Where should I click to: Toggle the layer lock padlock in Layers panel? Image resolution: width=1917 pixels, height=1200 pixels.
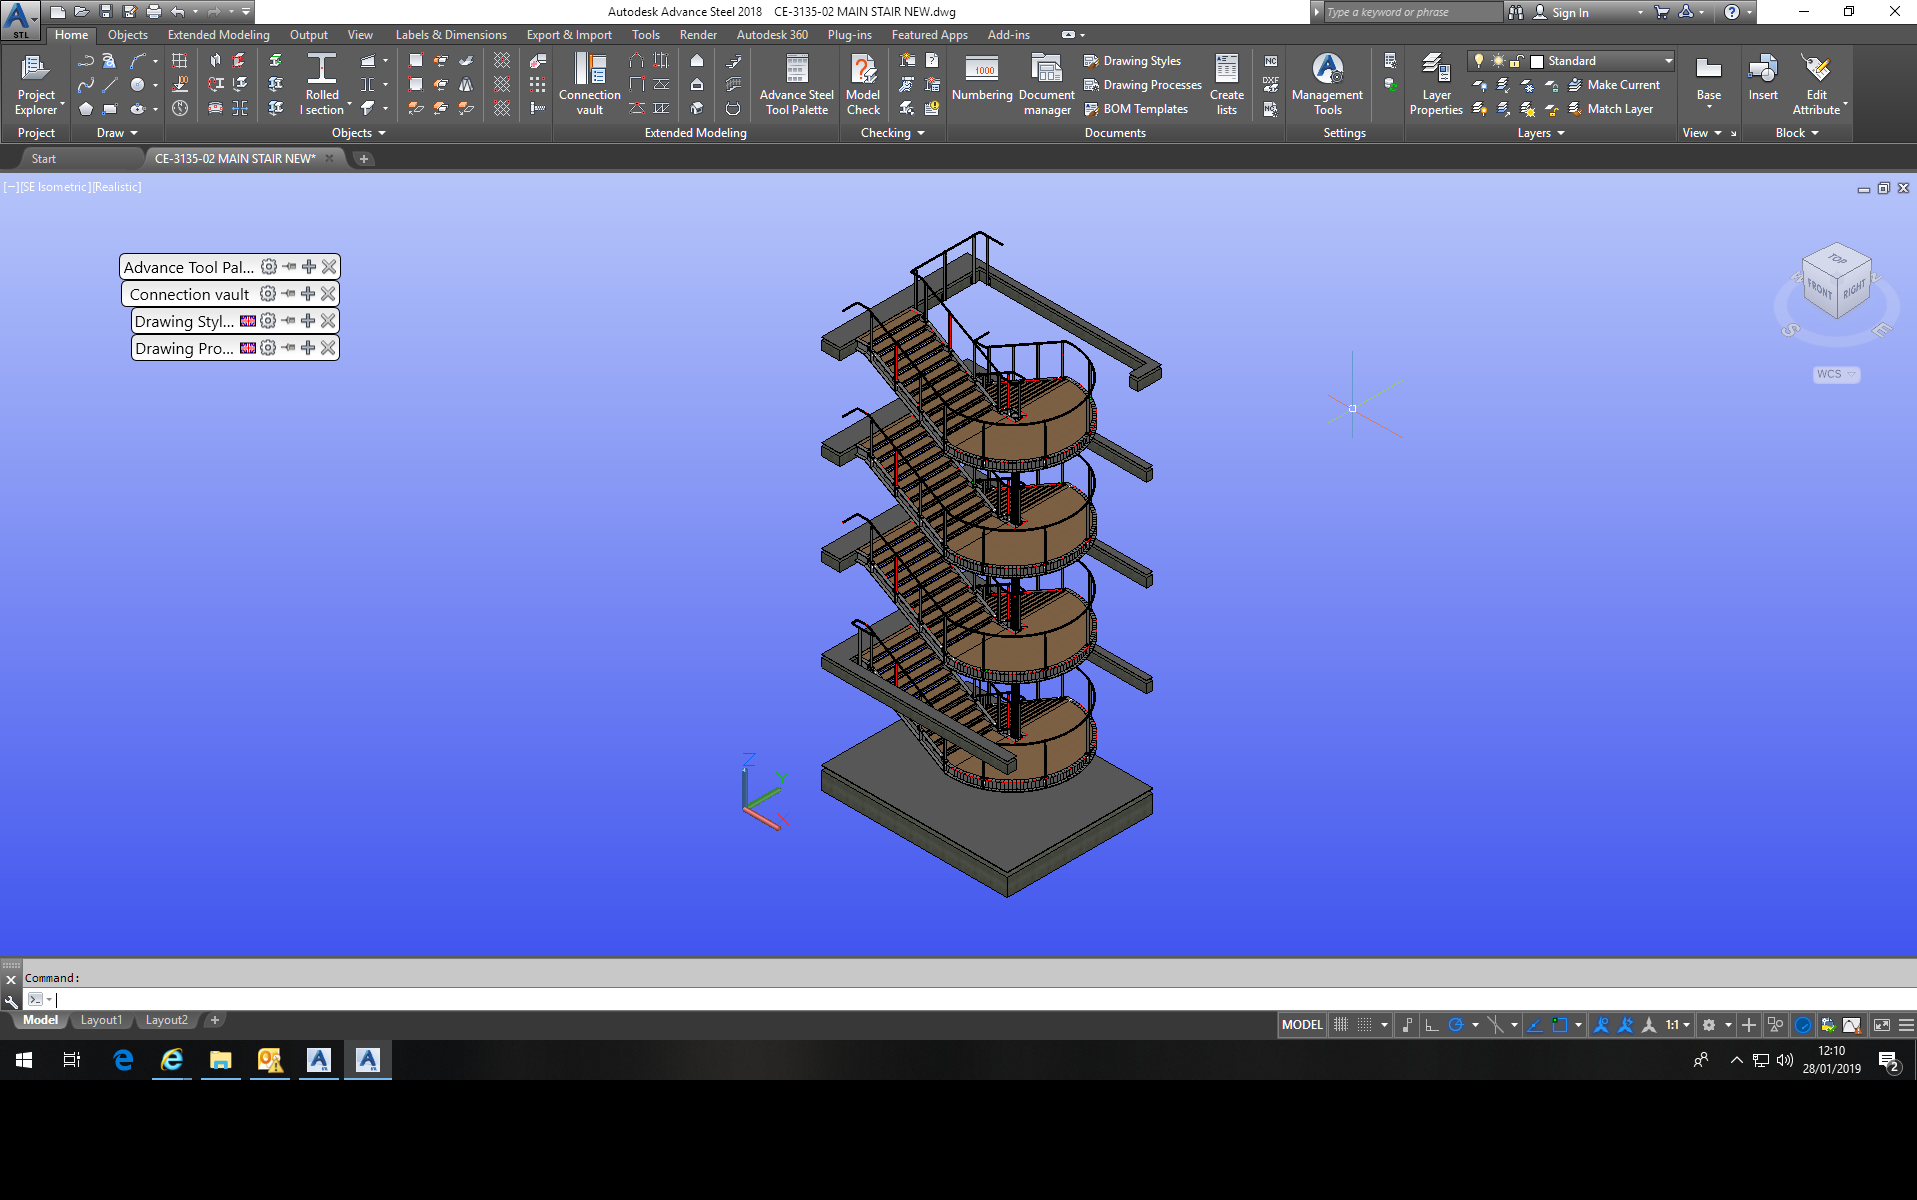point(1515,61)
